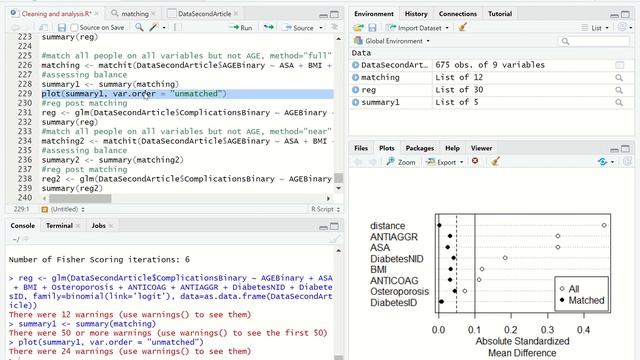Save the current R script
The height and width of the screenshot is (360, 640).
tap(62, 28)
